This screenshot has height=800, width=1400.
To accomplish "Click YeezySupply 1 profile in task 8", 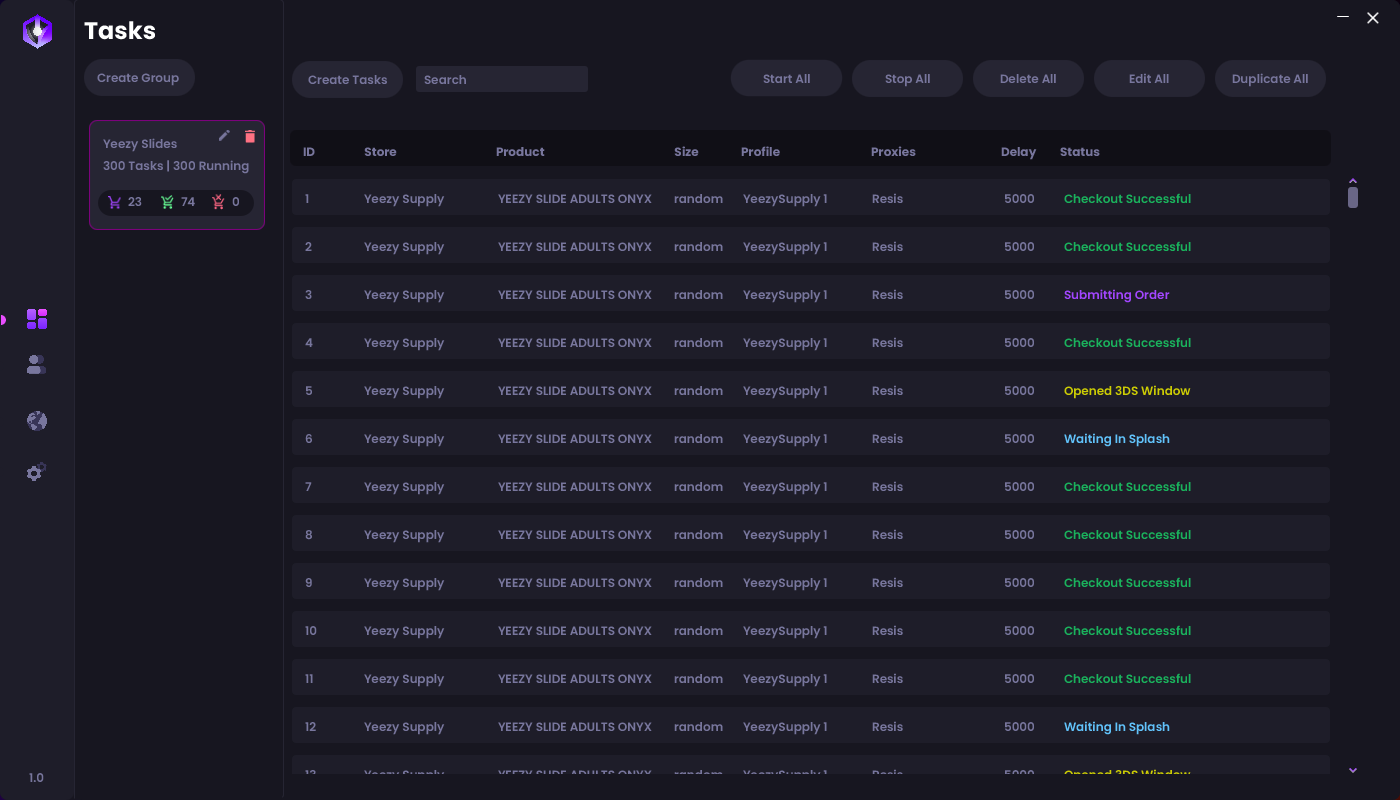I will point(785,535).
